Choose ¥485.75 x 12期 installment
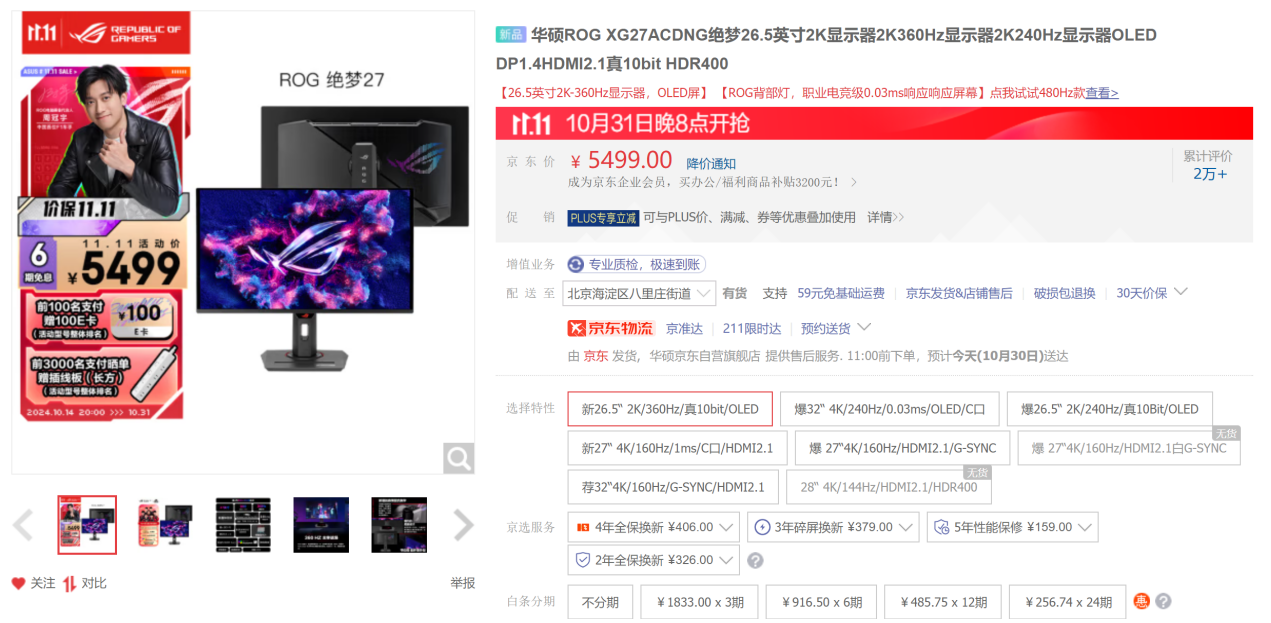1271x623 pixels. tap(943, 602)
